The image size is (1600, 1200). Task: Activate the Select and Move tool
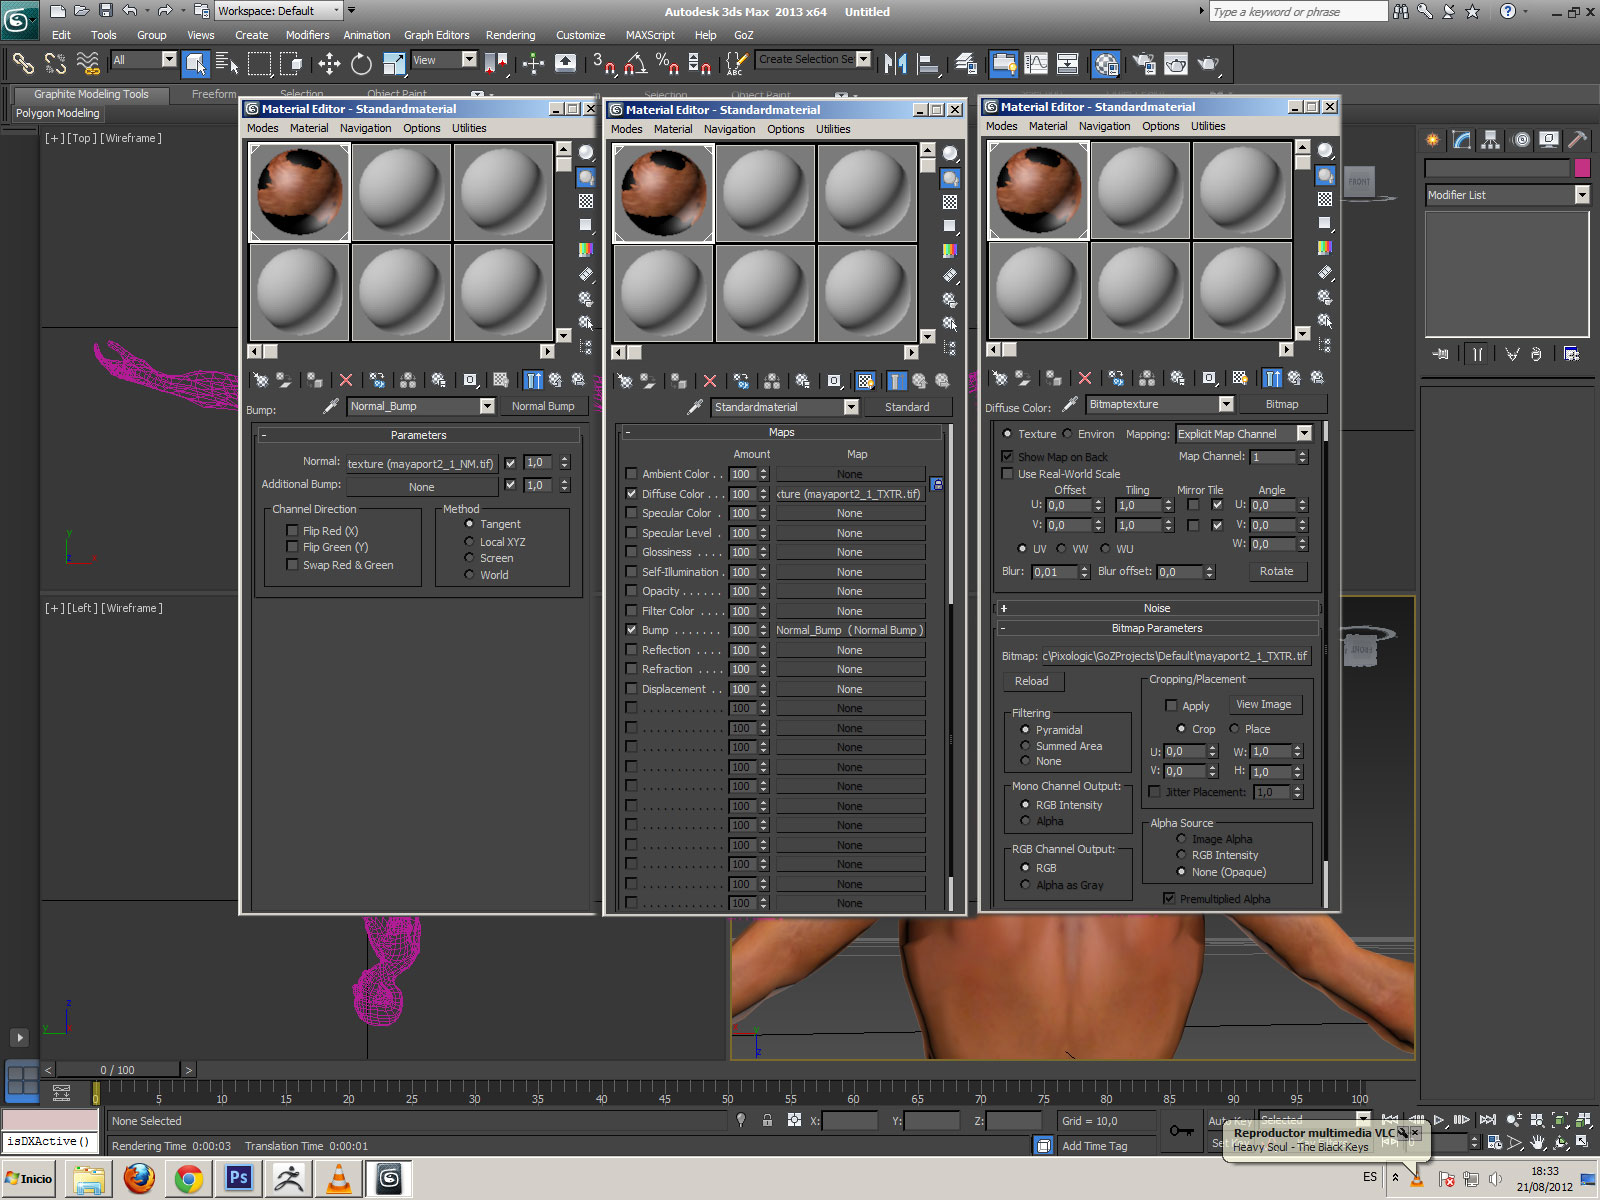329,64
